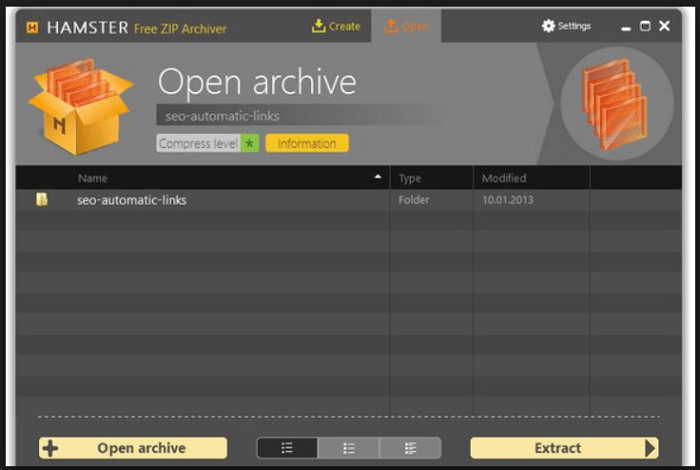Click the arrow on the Extract button
Viewport: 700px width, 470px height.
pos(650,448)
